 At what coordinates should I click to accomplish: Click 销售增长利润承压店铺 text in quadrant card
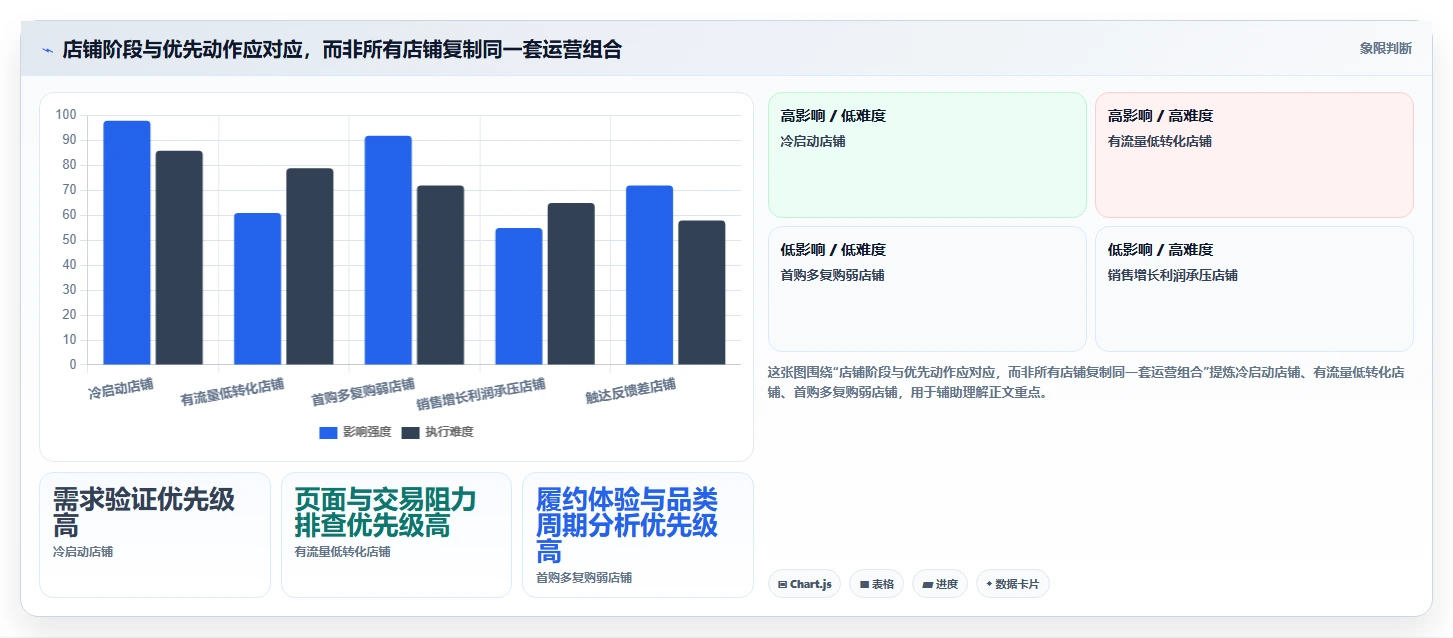click(x=1173, y=275)
